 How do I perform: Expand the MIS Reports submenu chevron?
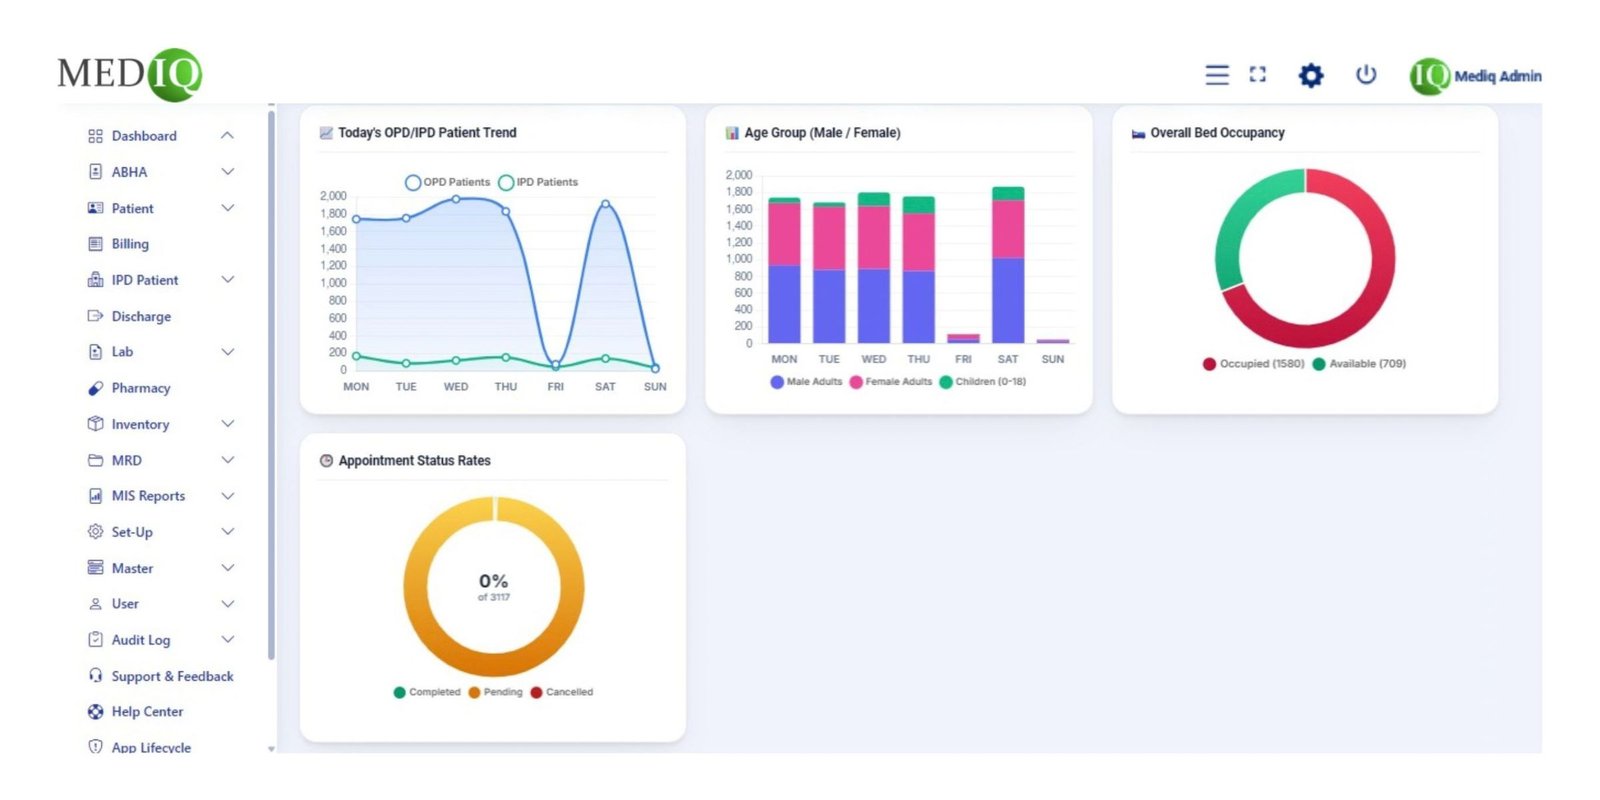[227, 496]
